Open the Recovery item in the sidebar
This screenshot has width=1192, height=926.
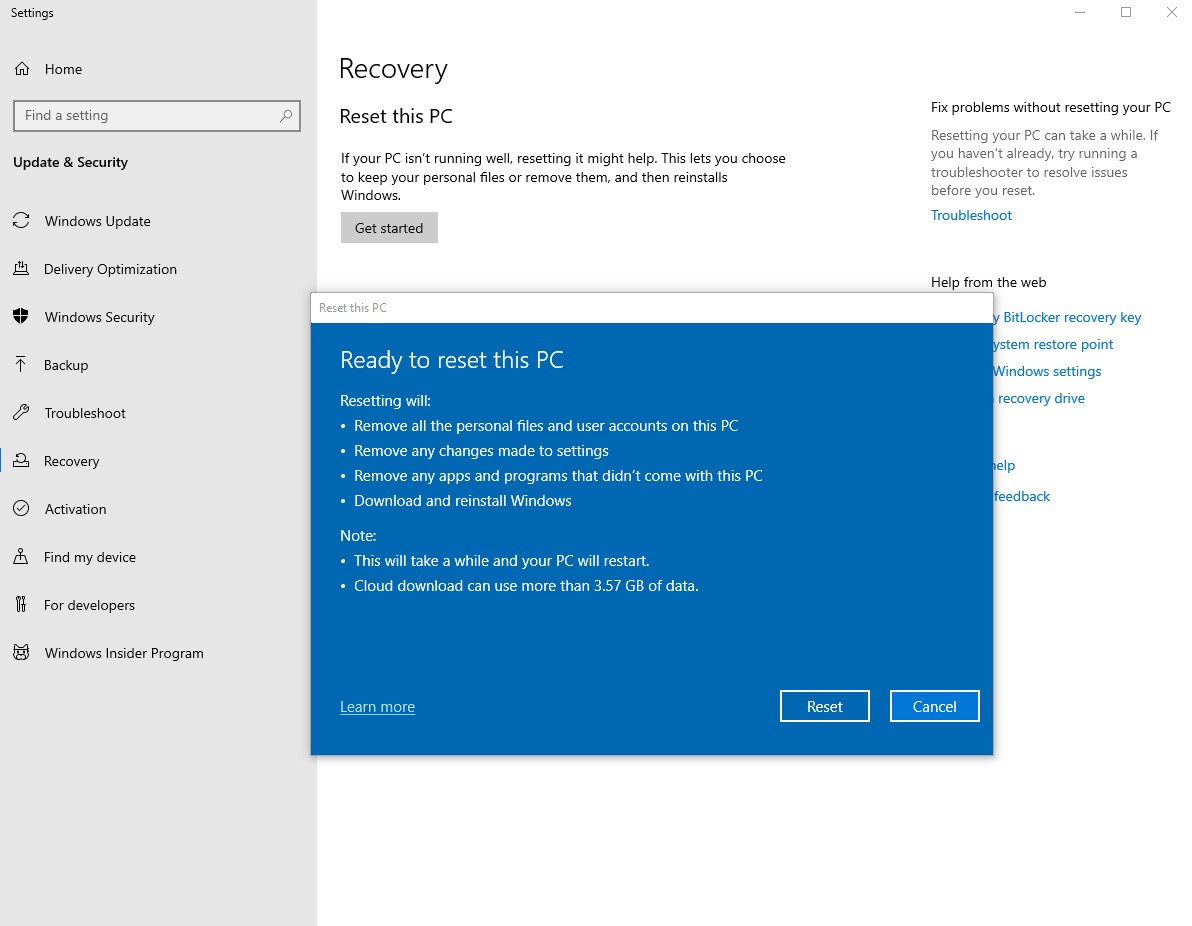[x=71, y=461]
